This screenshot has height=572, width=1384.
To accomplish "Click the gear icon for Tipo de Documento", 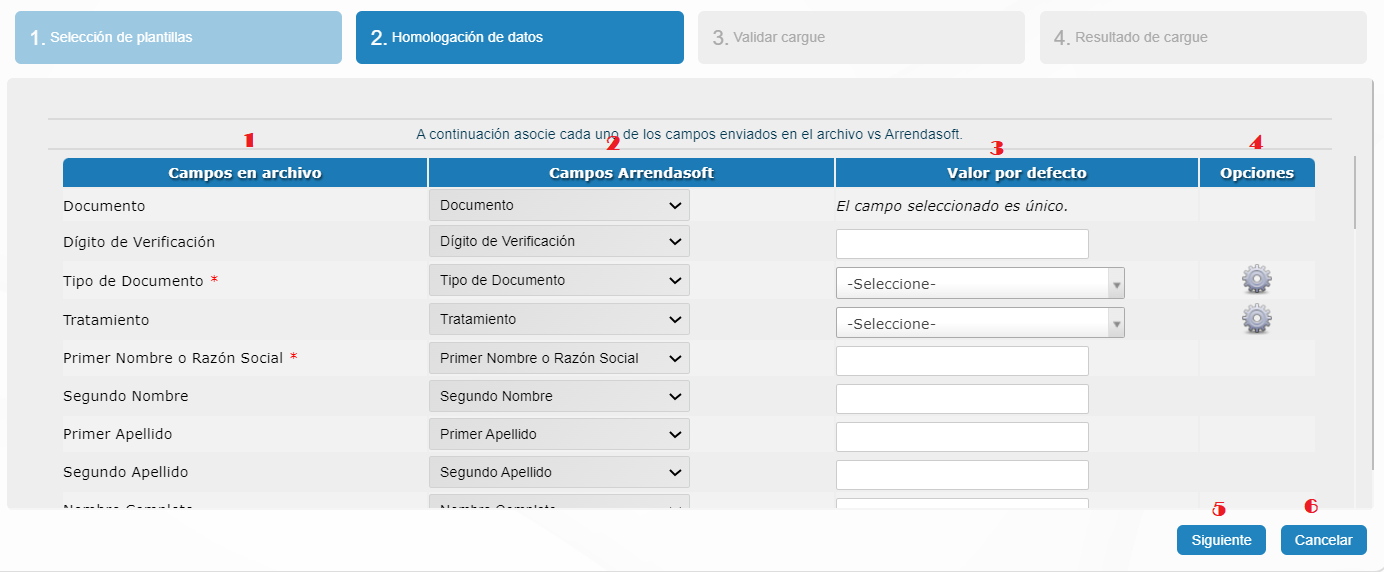I will [1256, 280].
